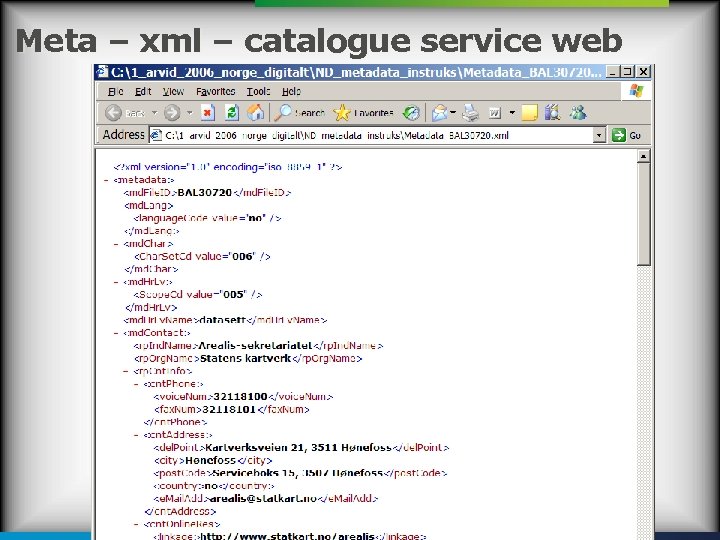Expand the Address bar dropdown list
This screenshot has width=720, height=540.
coord(599,135)
